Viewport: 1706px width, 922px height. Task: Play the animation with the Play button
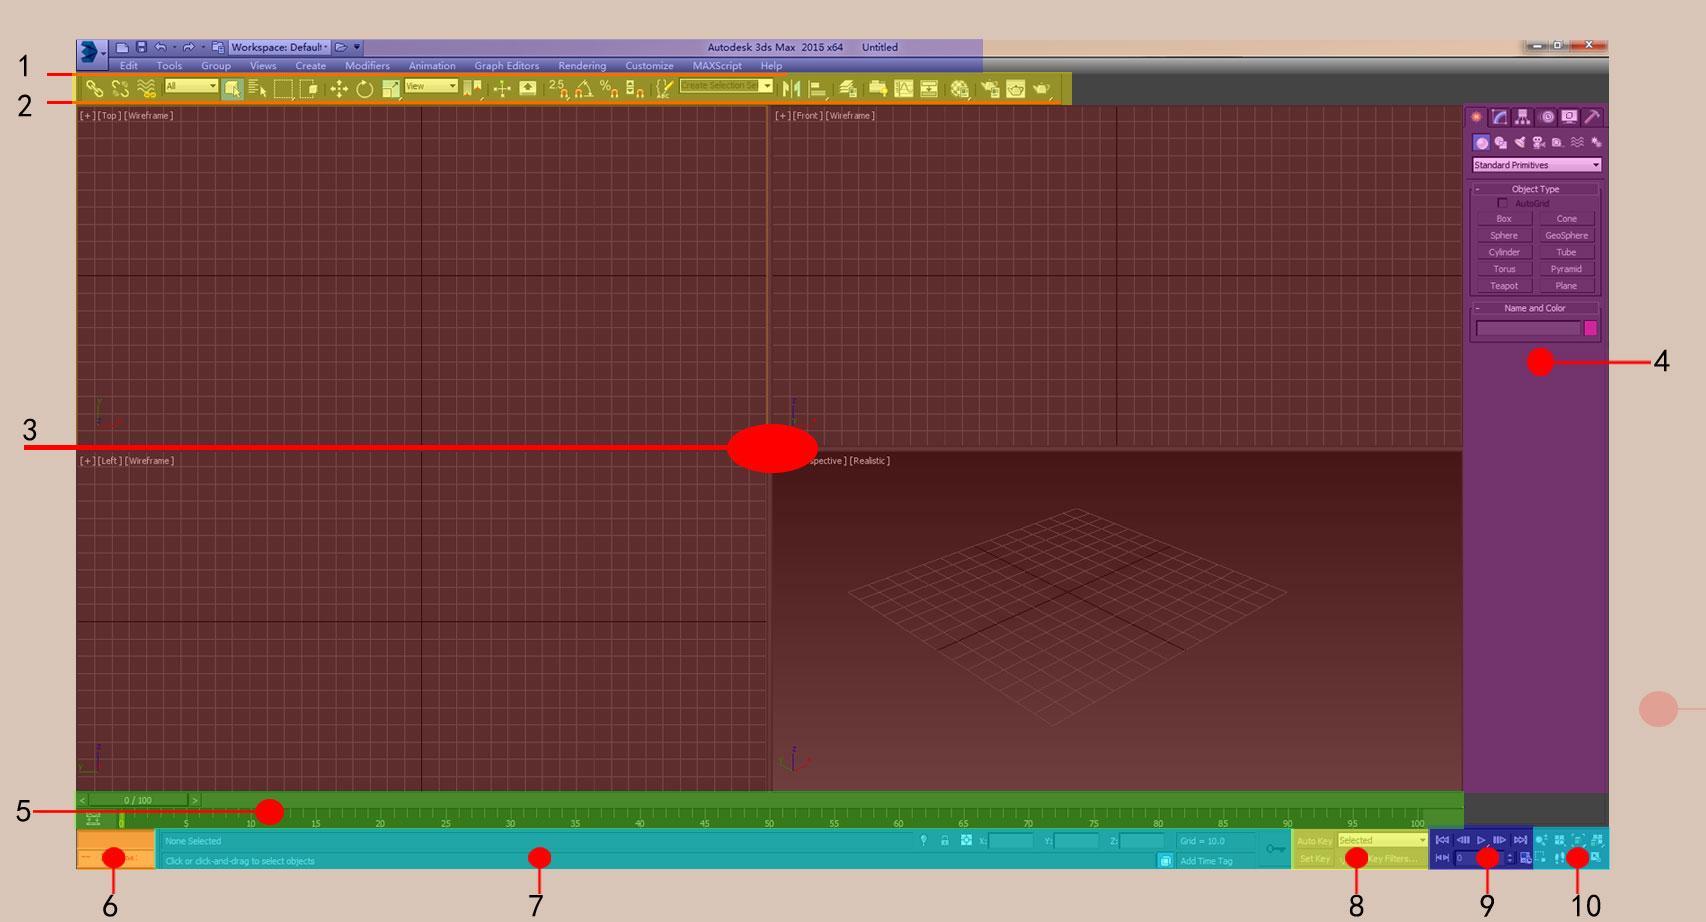click(1481, 840)
